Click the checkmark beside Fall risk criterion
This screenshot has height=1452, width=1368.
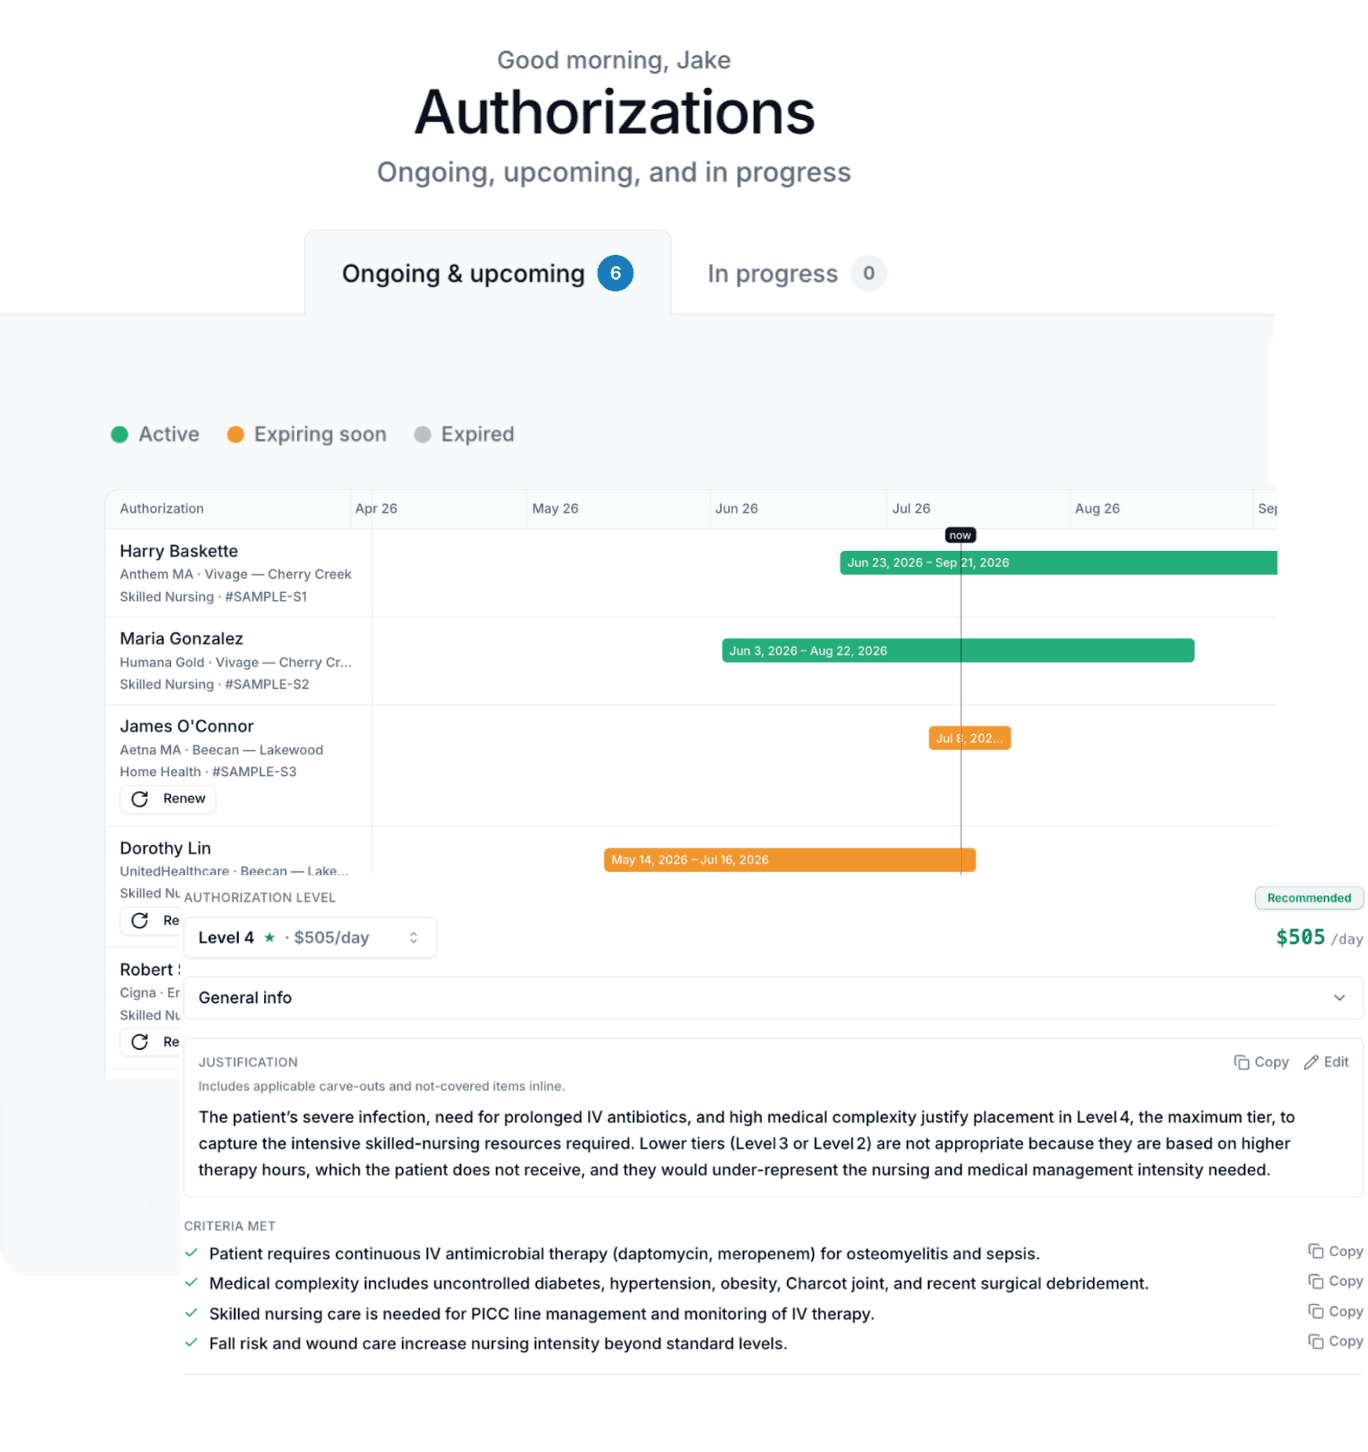point(191,1343)
